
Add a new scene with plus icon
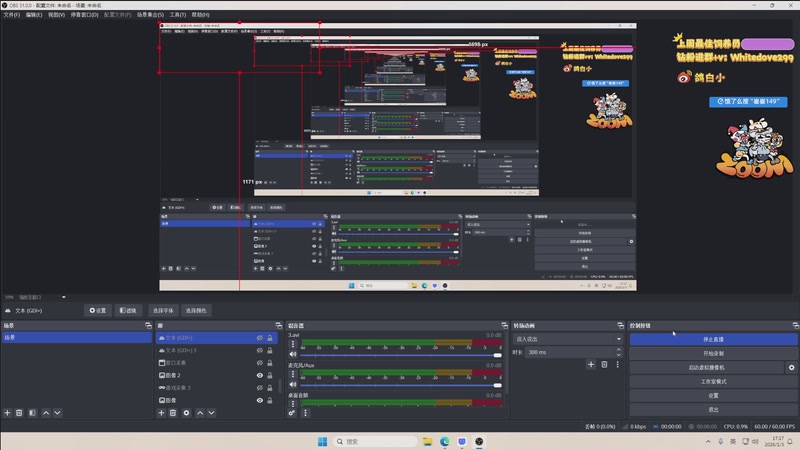coord(7,413)
